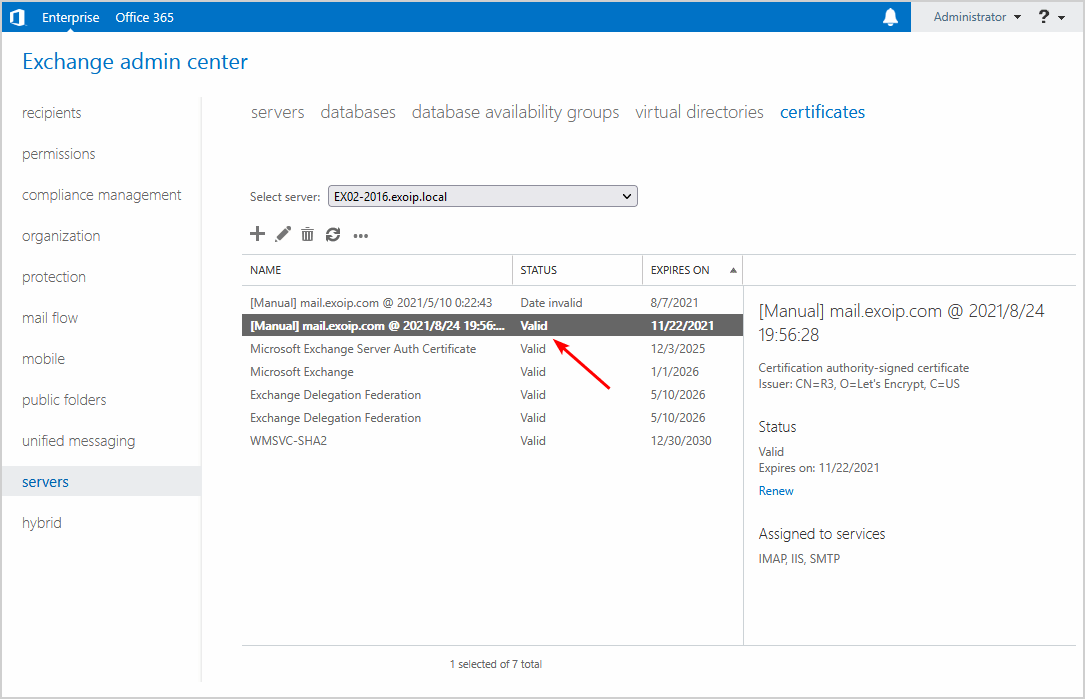1085x699 pixels.
Task: Open mobile section
Action: pos(44,358)
